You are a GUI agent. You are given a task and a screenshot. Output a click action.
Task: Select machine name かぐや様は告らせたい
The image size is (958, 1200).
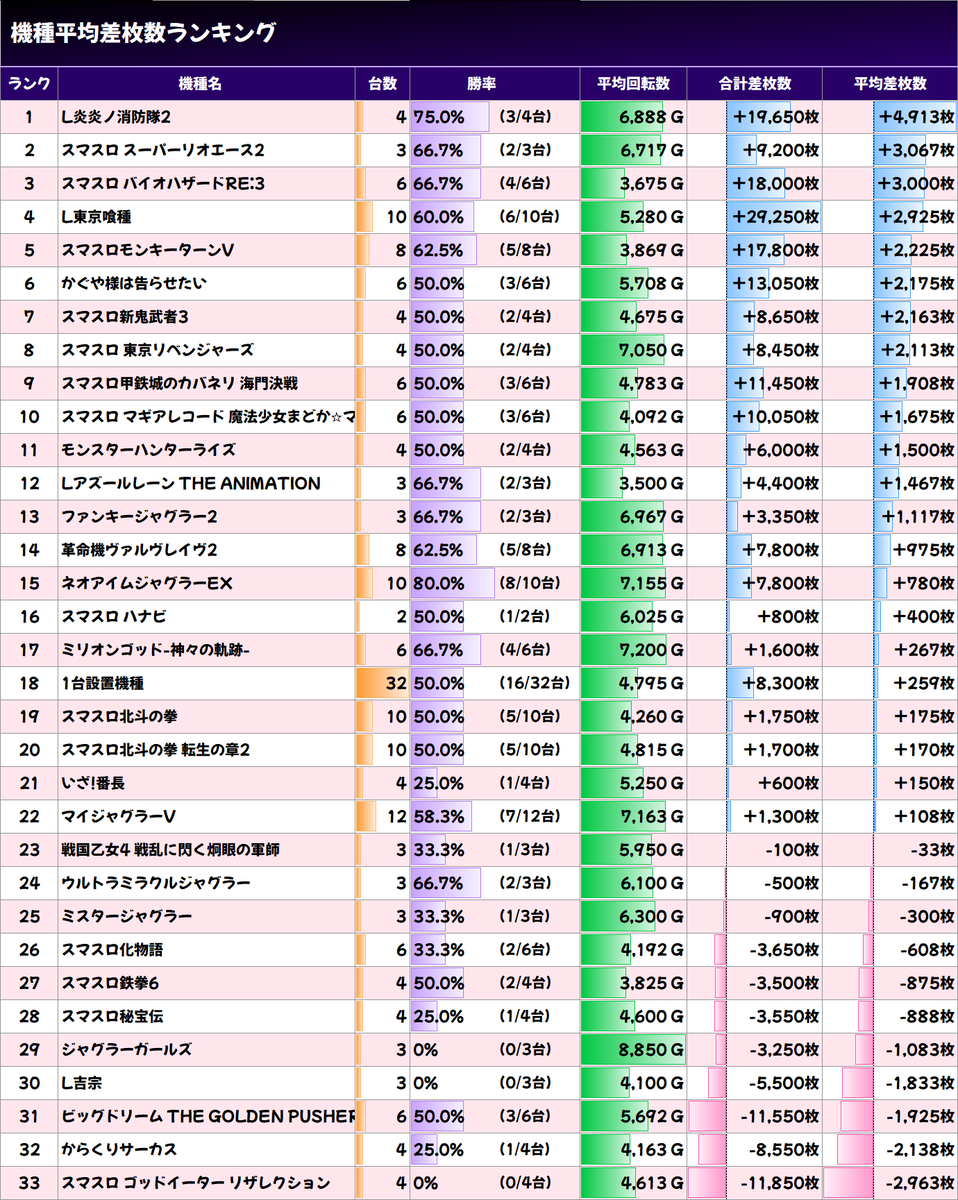tap(134, 284)
